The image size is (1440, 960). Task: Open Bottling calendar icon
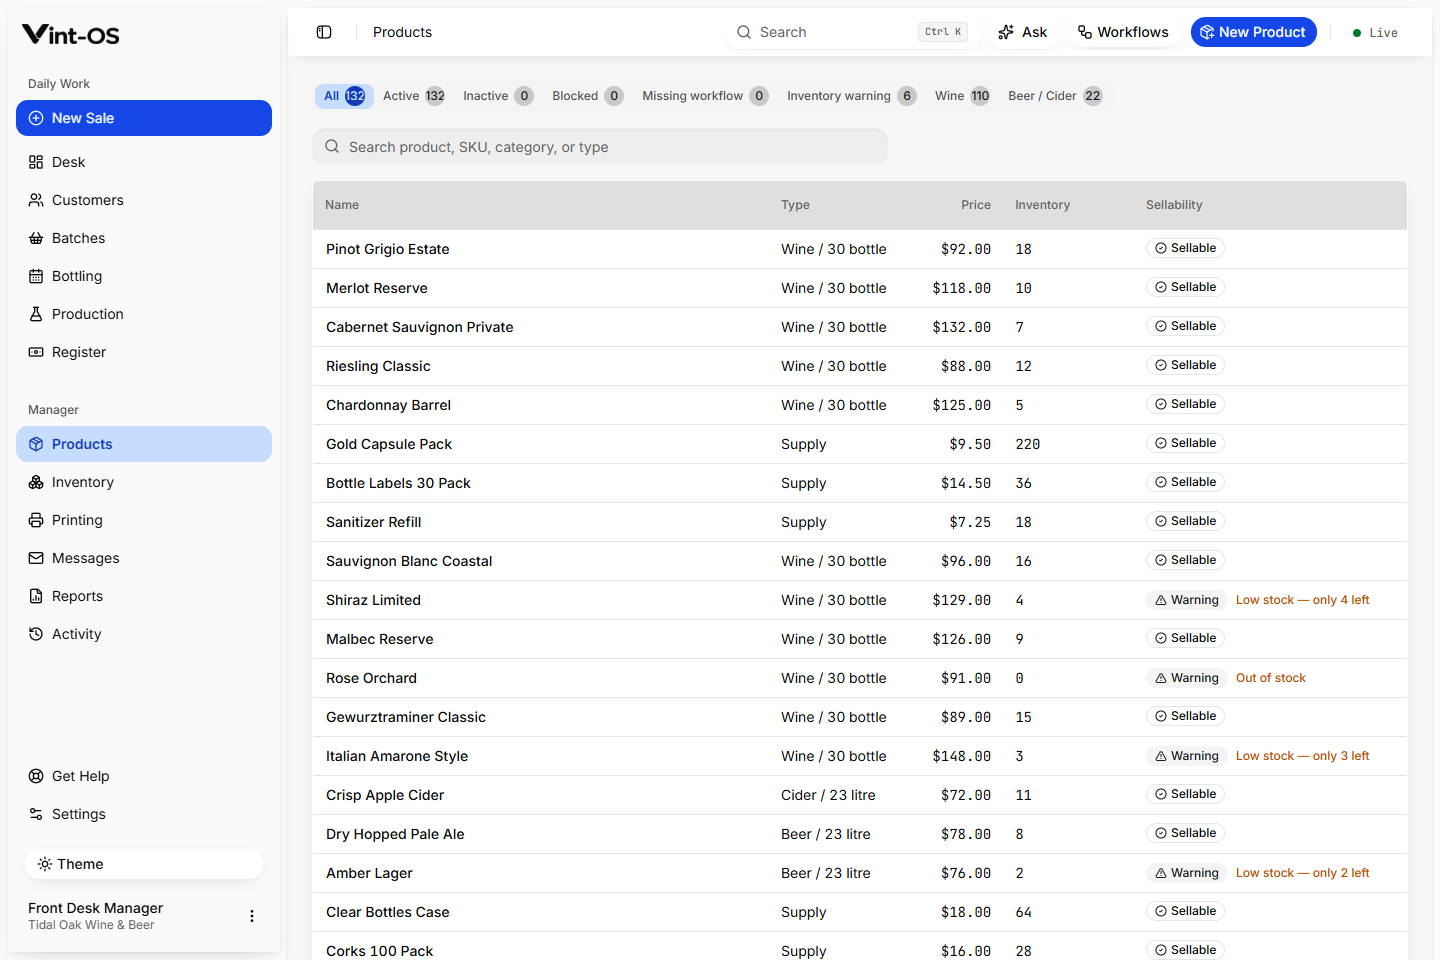36,276
